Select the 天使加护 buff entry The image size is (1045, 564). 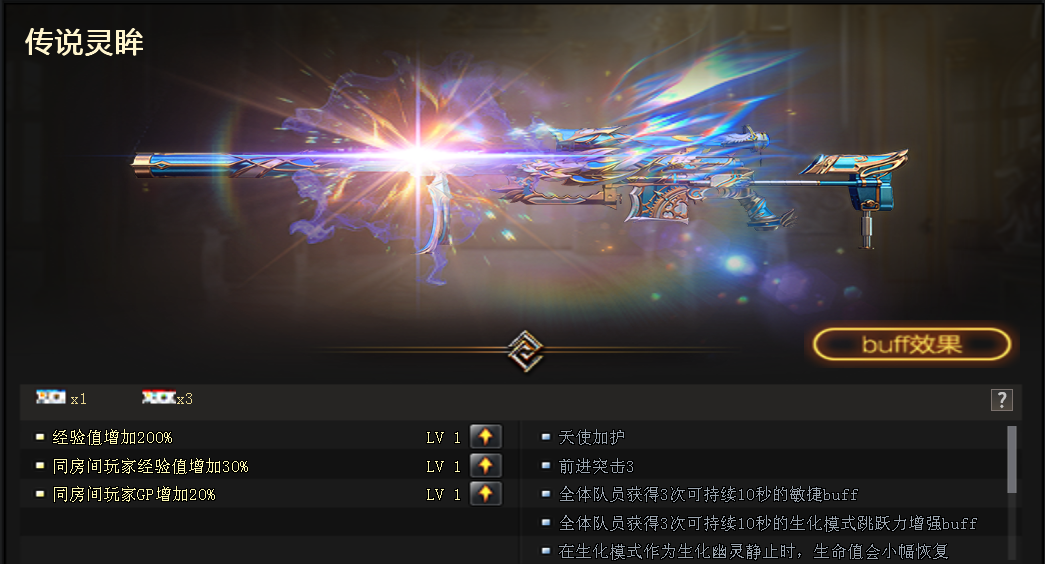pos(592,437)
